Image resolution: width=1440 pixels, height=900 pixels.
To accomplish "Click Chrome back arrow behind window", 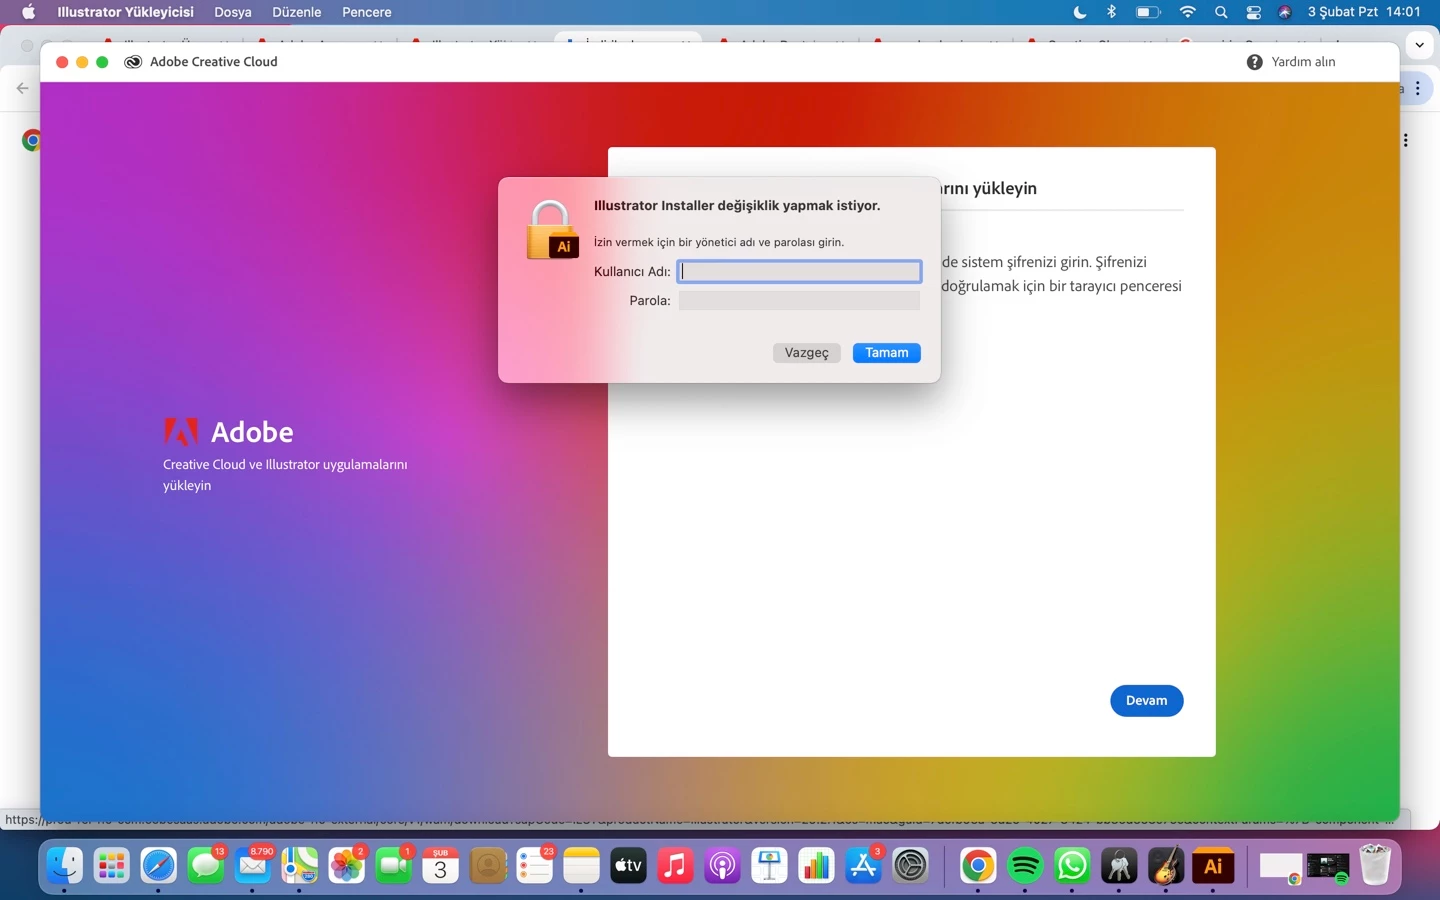I will click(x=23, y=88).
